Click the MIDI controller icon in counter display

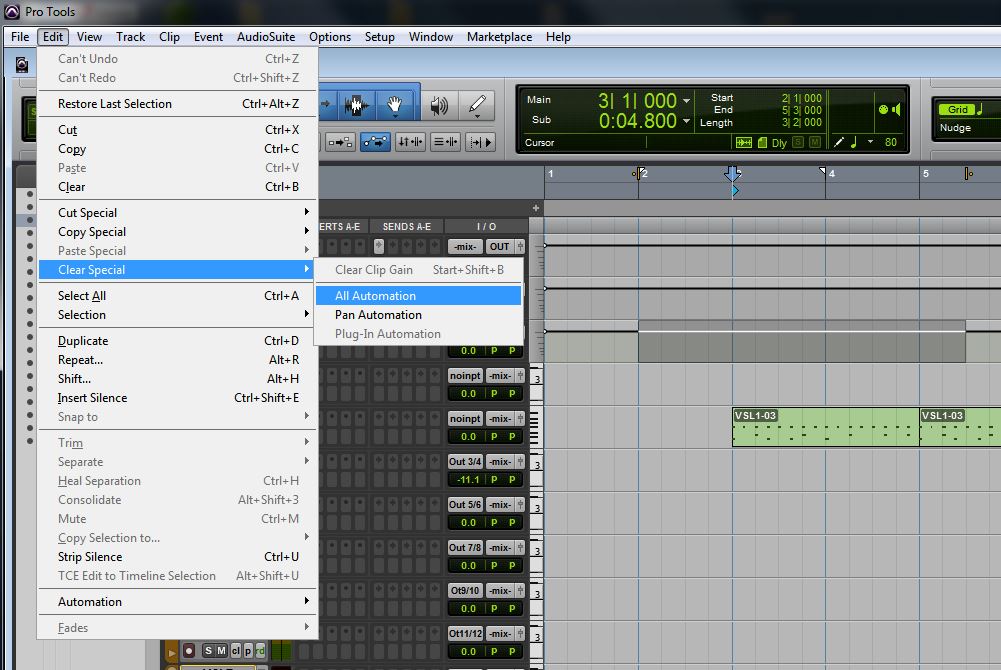click(x=883, y=109)
